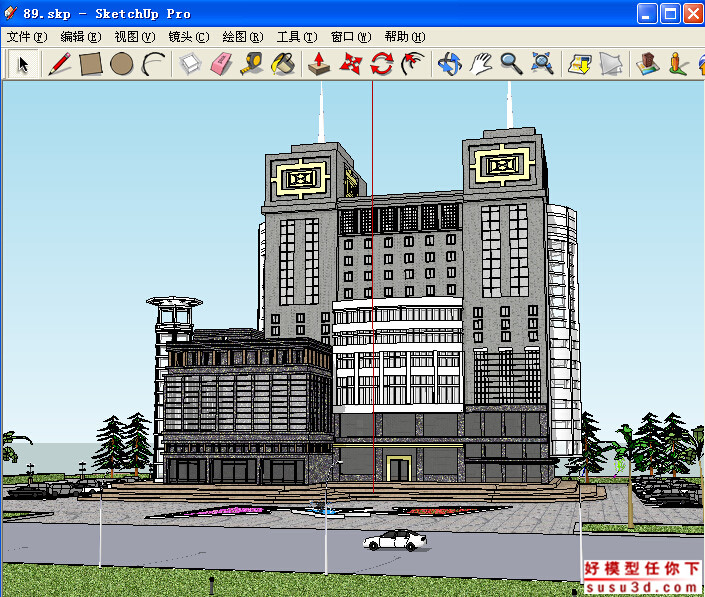This screenshot has height=597, width=705.
Task: Select the Move tool with red arrows
Action: pyautogui.click(x=350, y=64)
